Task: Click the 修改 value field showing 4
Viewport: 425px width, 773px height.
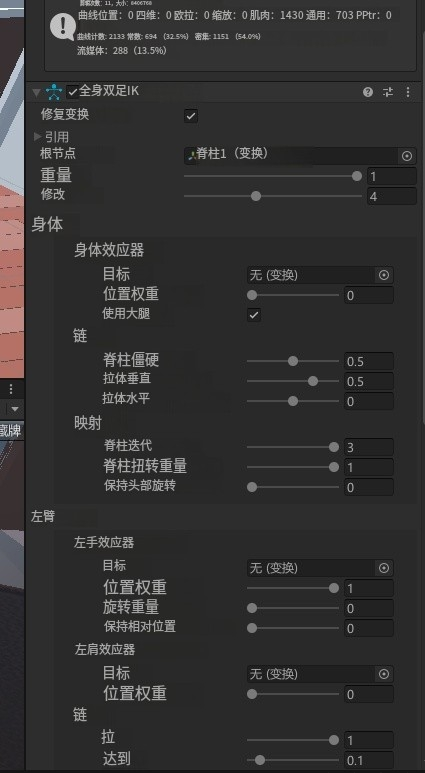Action: [391, 196]
